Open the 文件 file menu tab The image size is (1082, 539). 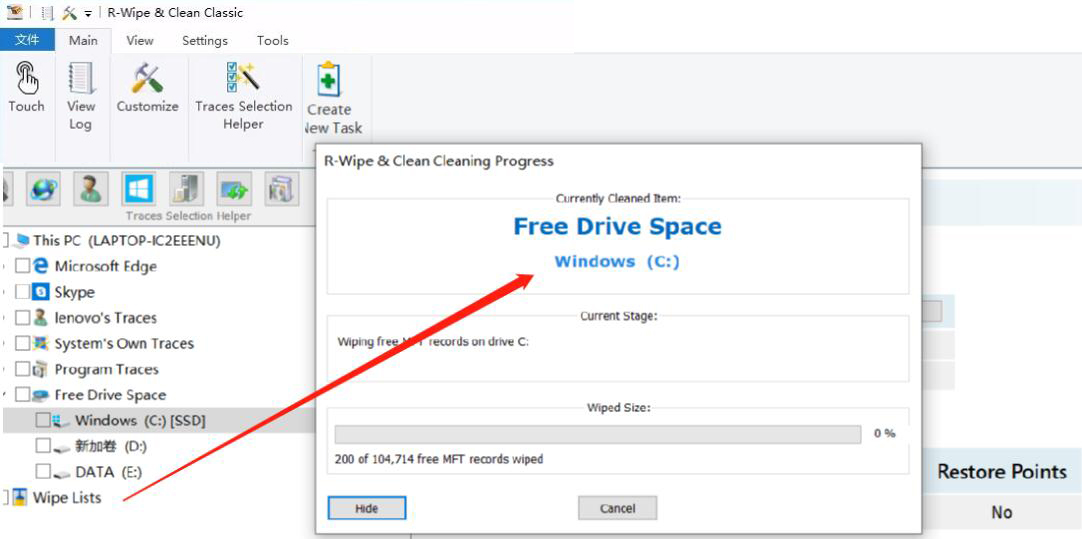(x=27, y=40)
